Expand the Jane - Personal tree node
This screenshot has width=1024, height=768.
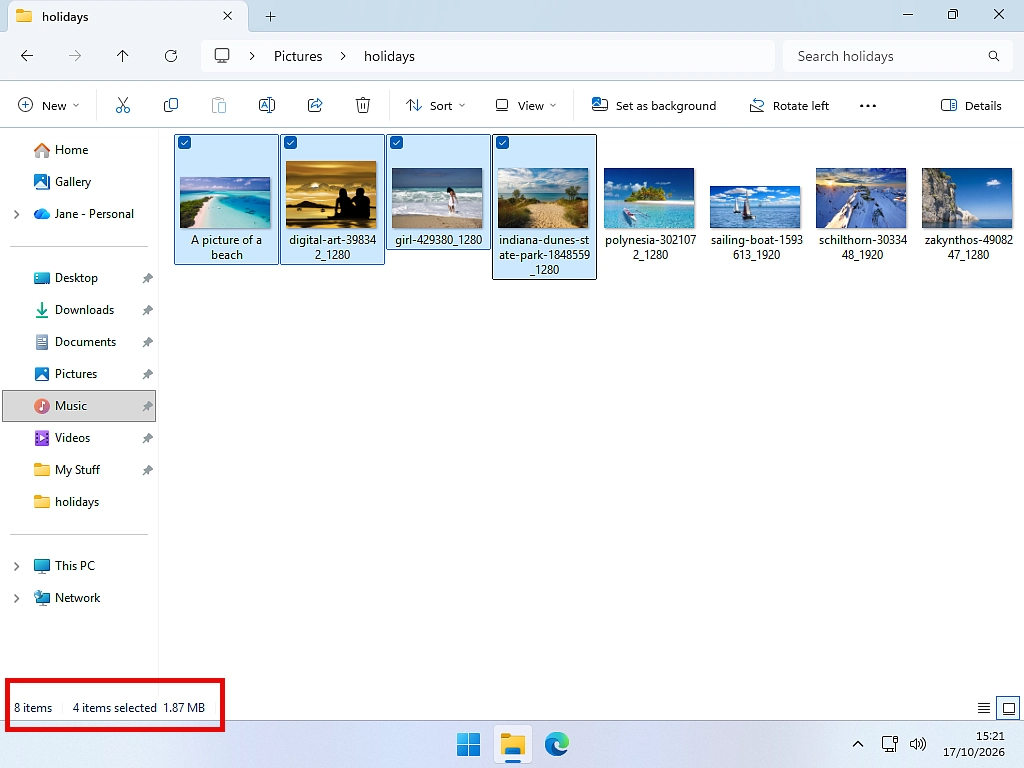pos(16,214)
